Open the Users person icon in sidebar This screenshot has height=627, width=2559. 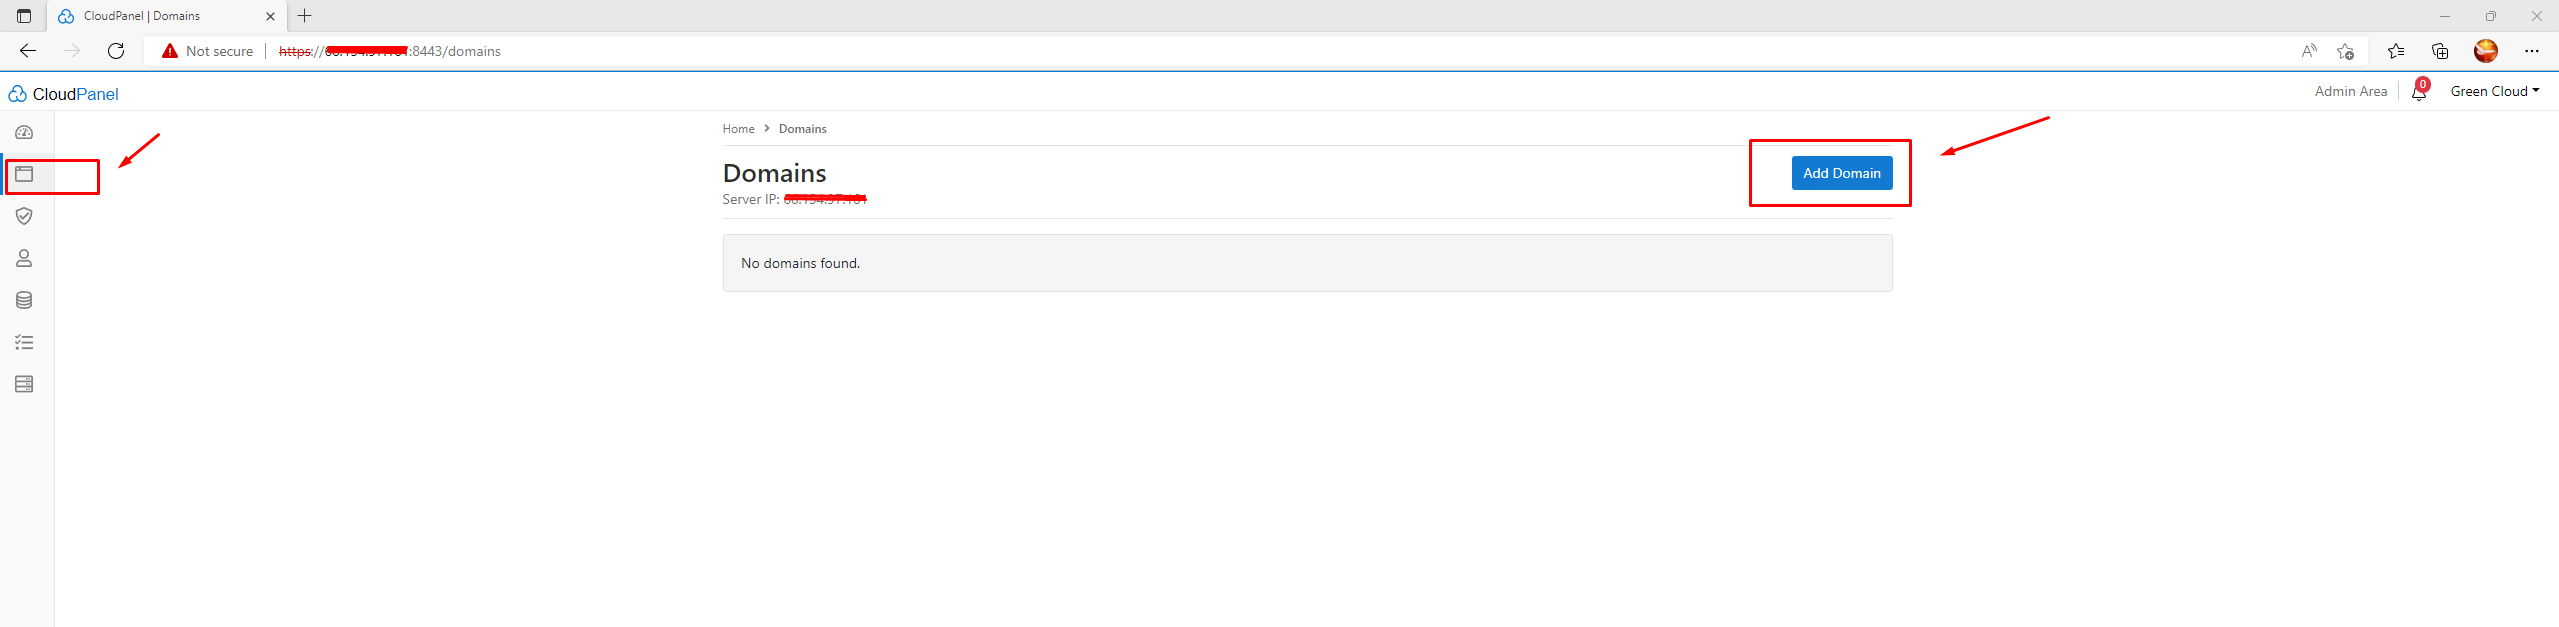point(24,258)
